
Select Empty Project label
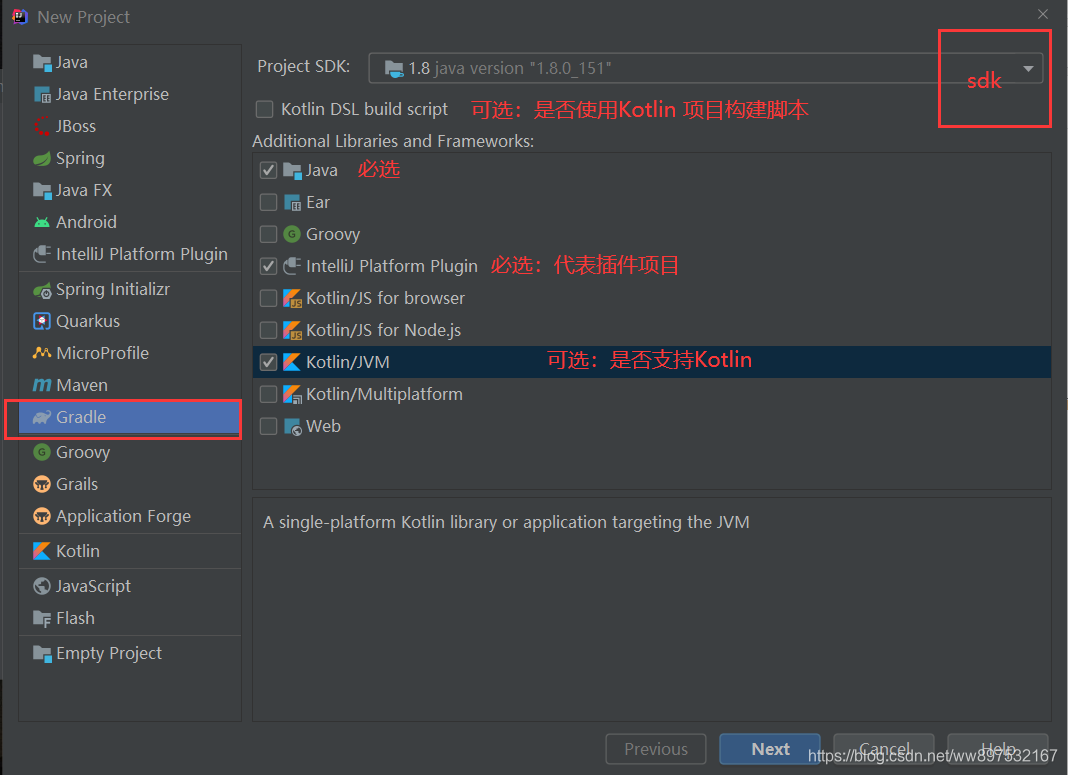coord(109,654)
